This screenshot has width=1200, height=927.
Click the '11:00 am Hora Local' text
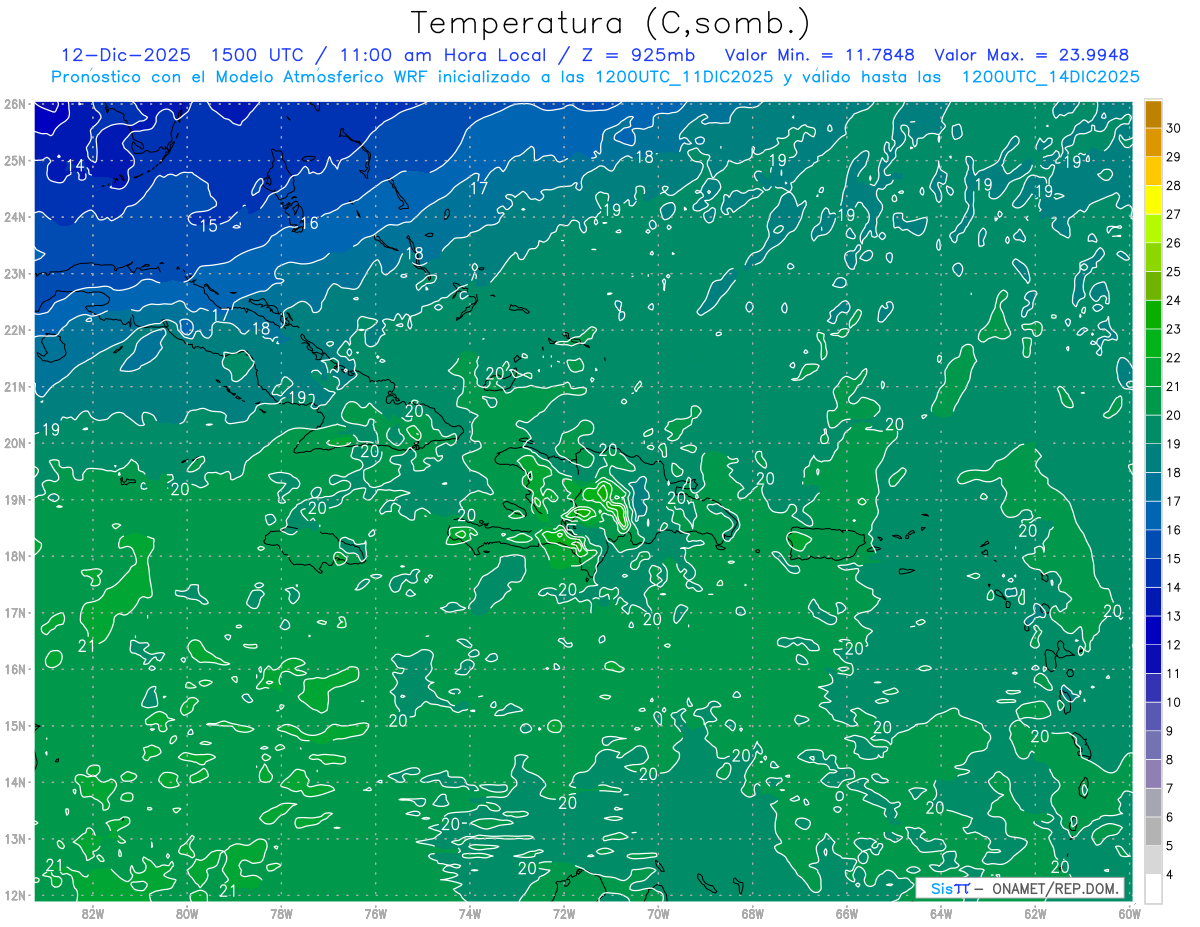(441, 55)
